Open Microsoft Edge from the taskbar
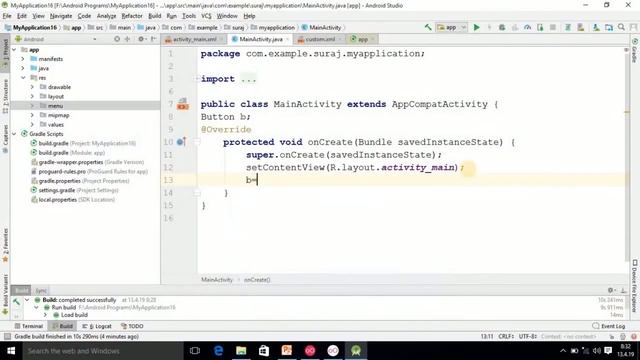This screenshot has height=360, width=640. coord(218,351)
